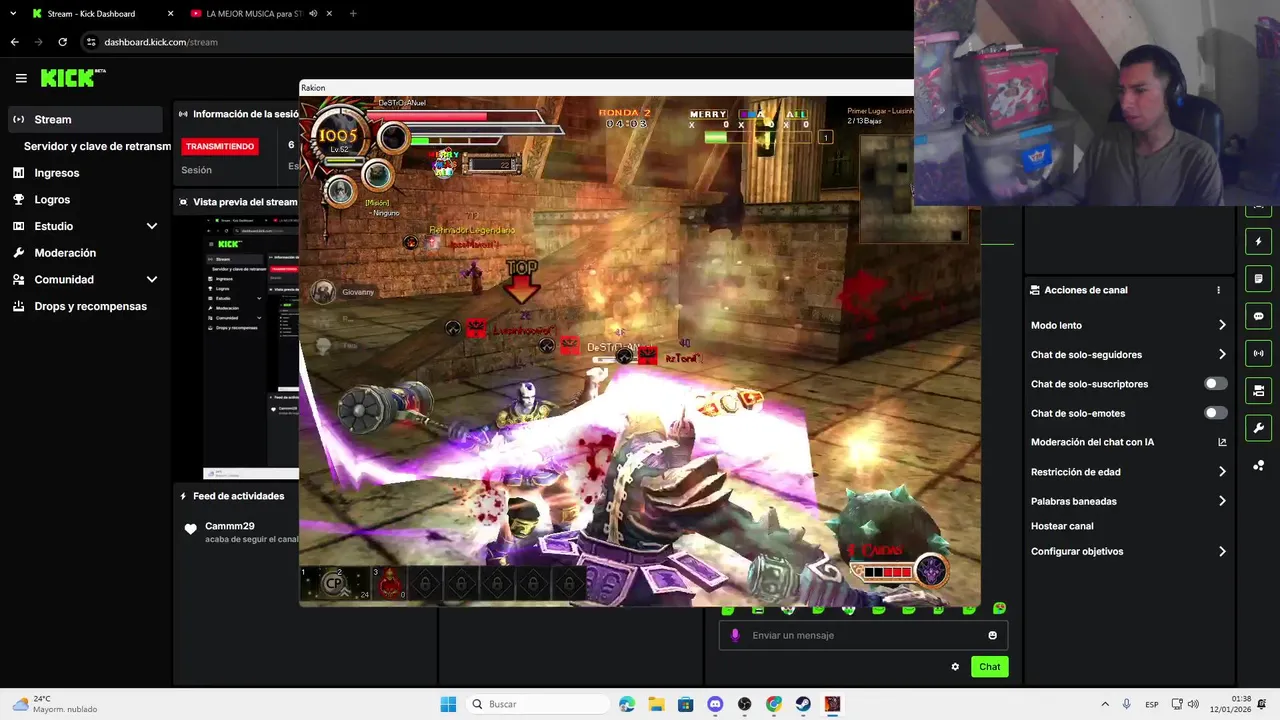The width and height of the screenshot is (1280, 720).
Task: Click the Enviar un mensaje field
Action: coord(862,635)
